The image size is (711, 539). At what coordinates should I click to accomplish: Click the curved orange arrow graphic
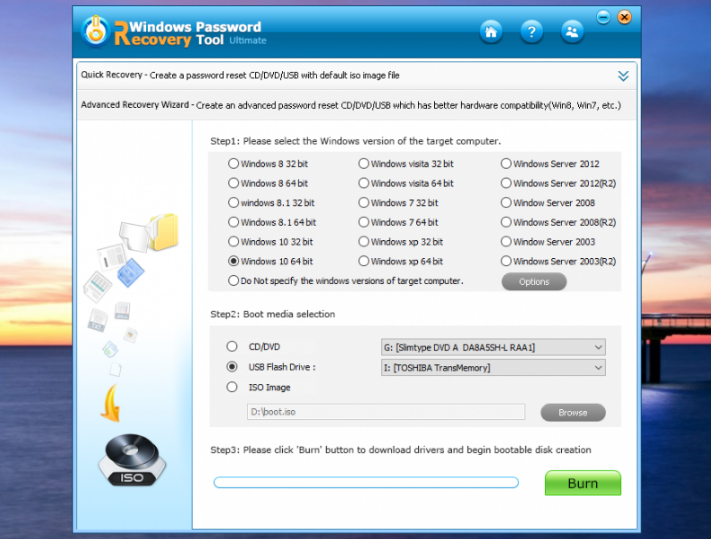[x=111, y=403]
